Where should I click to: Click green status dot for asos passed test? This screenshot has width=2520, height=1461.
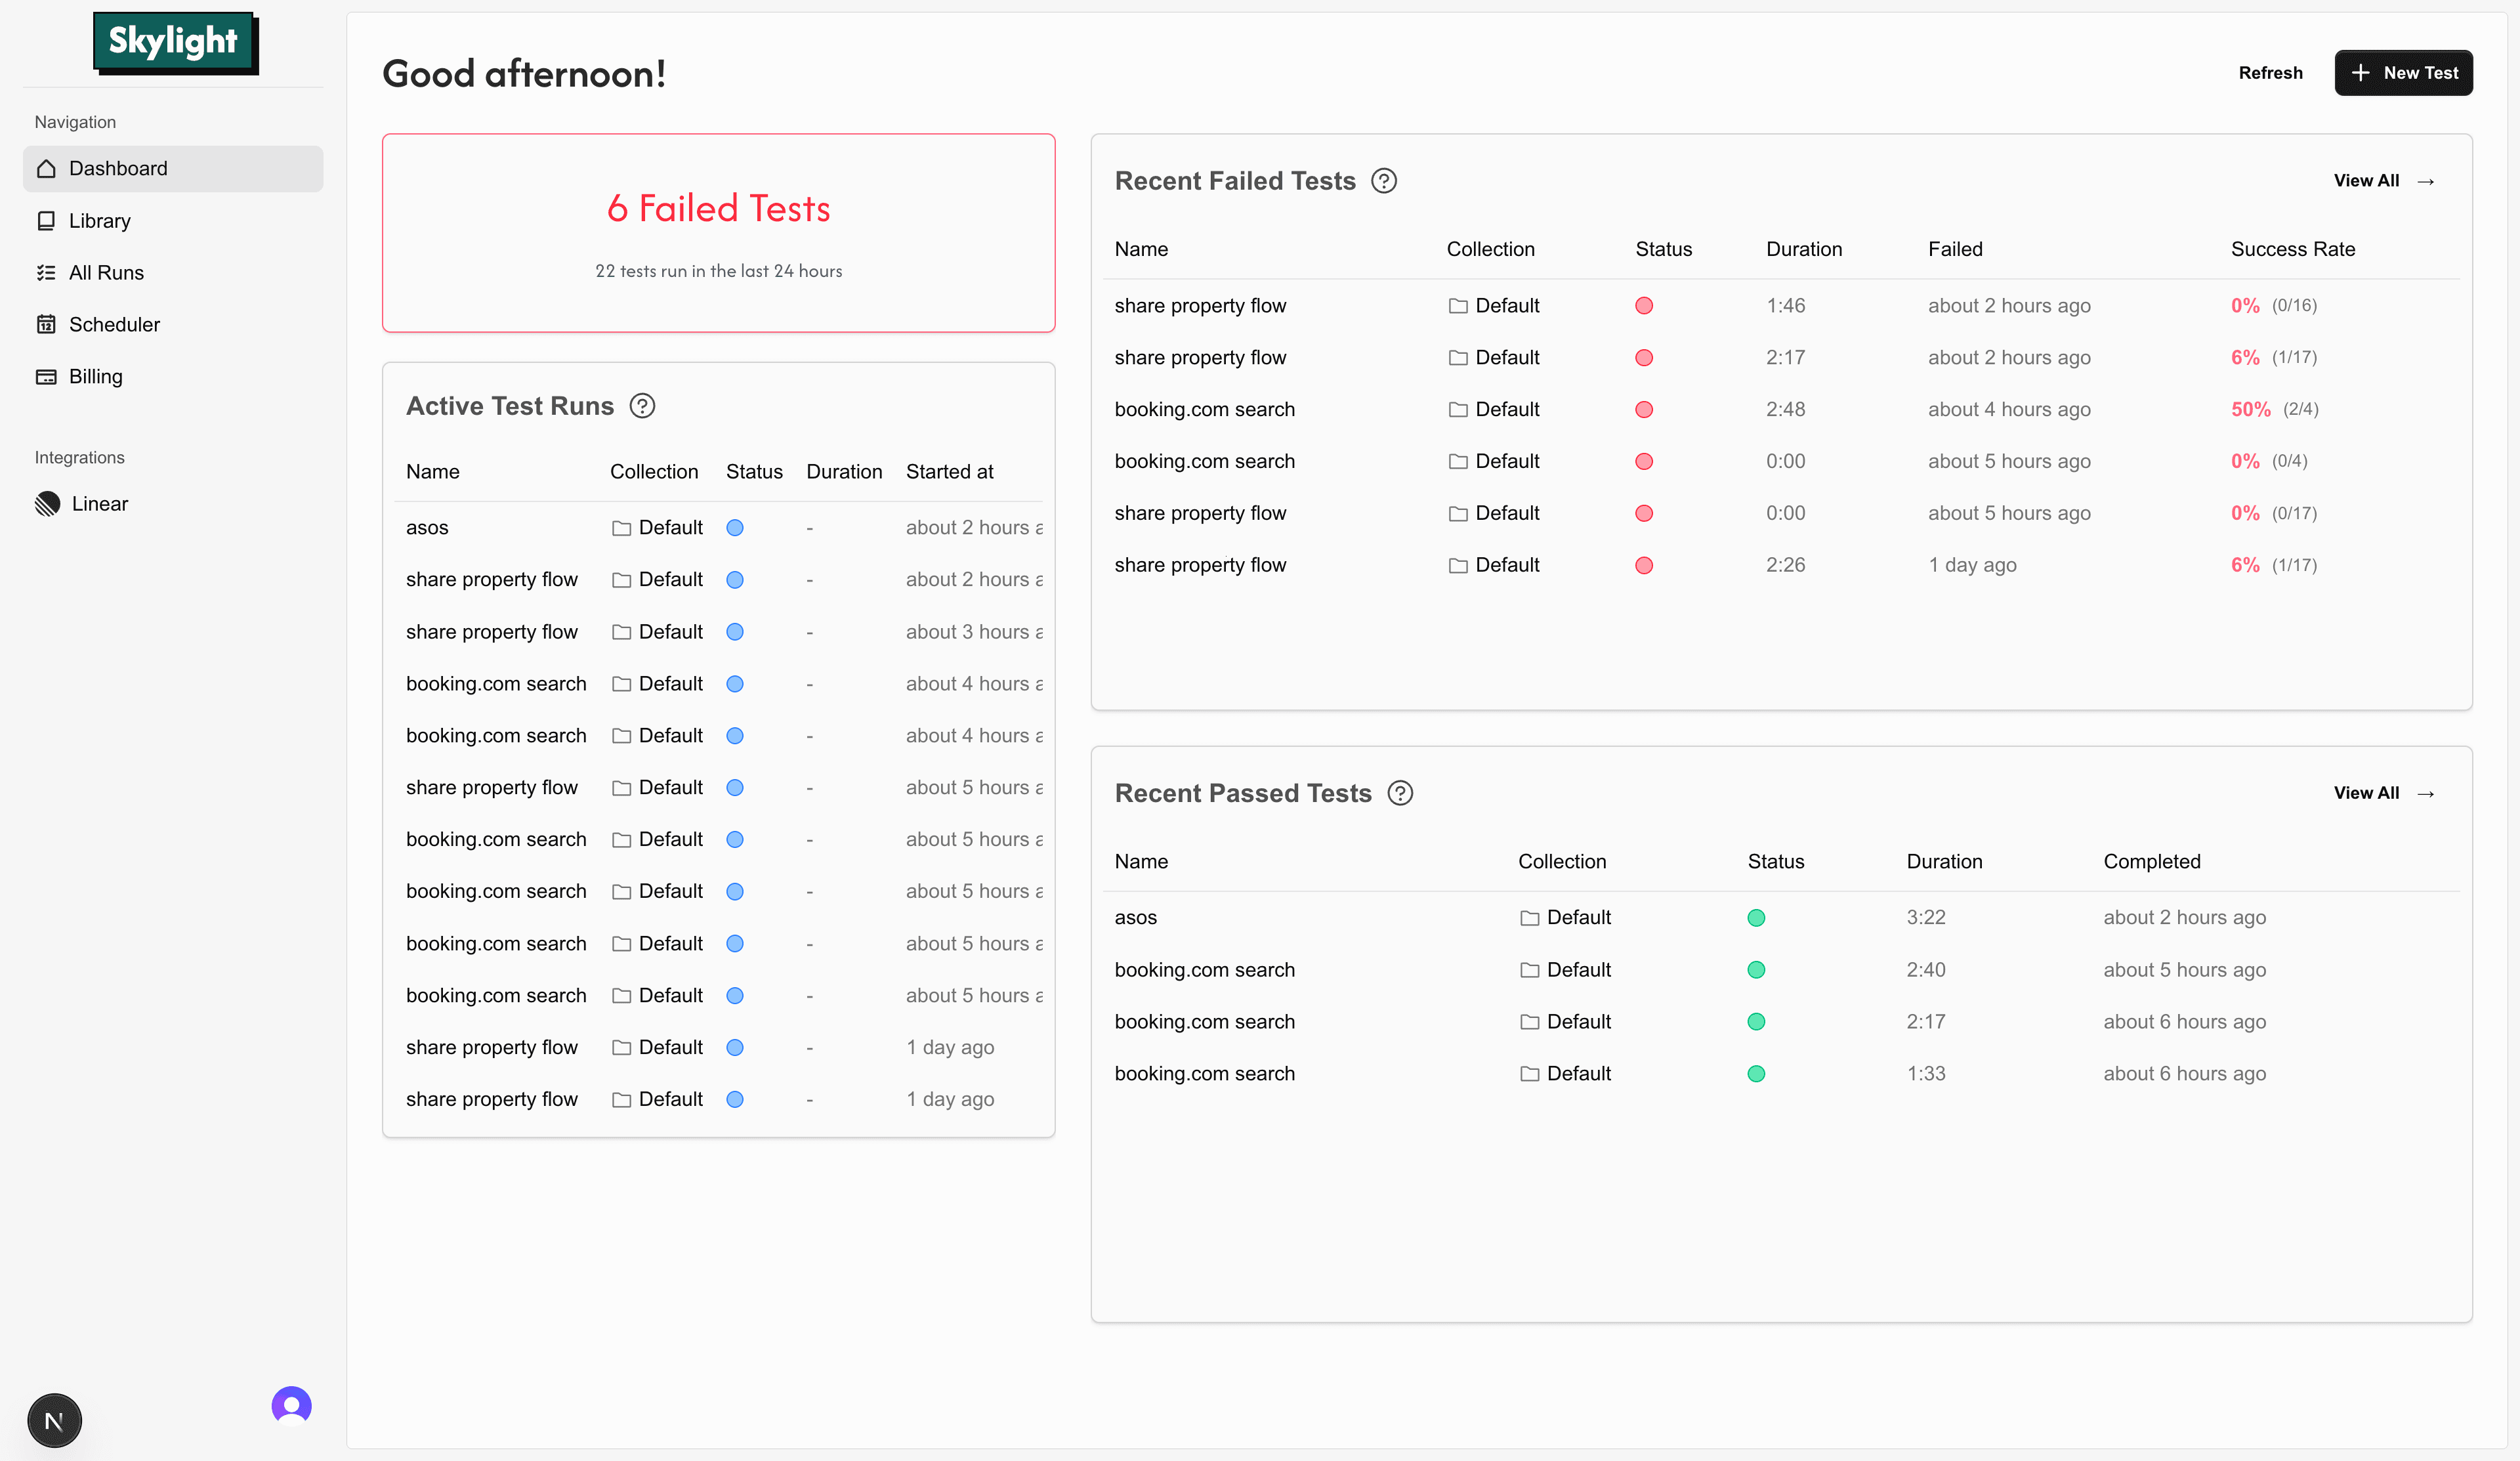1756,918
